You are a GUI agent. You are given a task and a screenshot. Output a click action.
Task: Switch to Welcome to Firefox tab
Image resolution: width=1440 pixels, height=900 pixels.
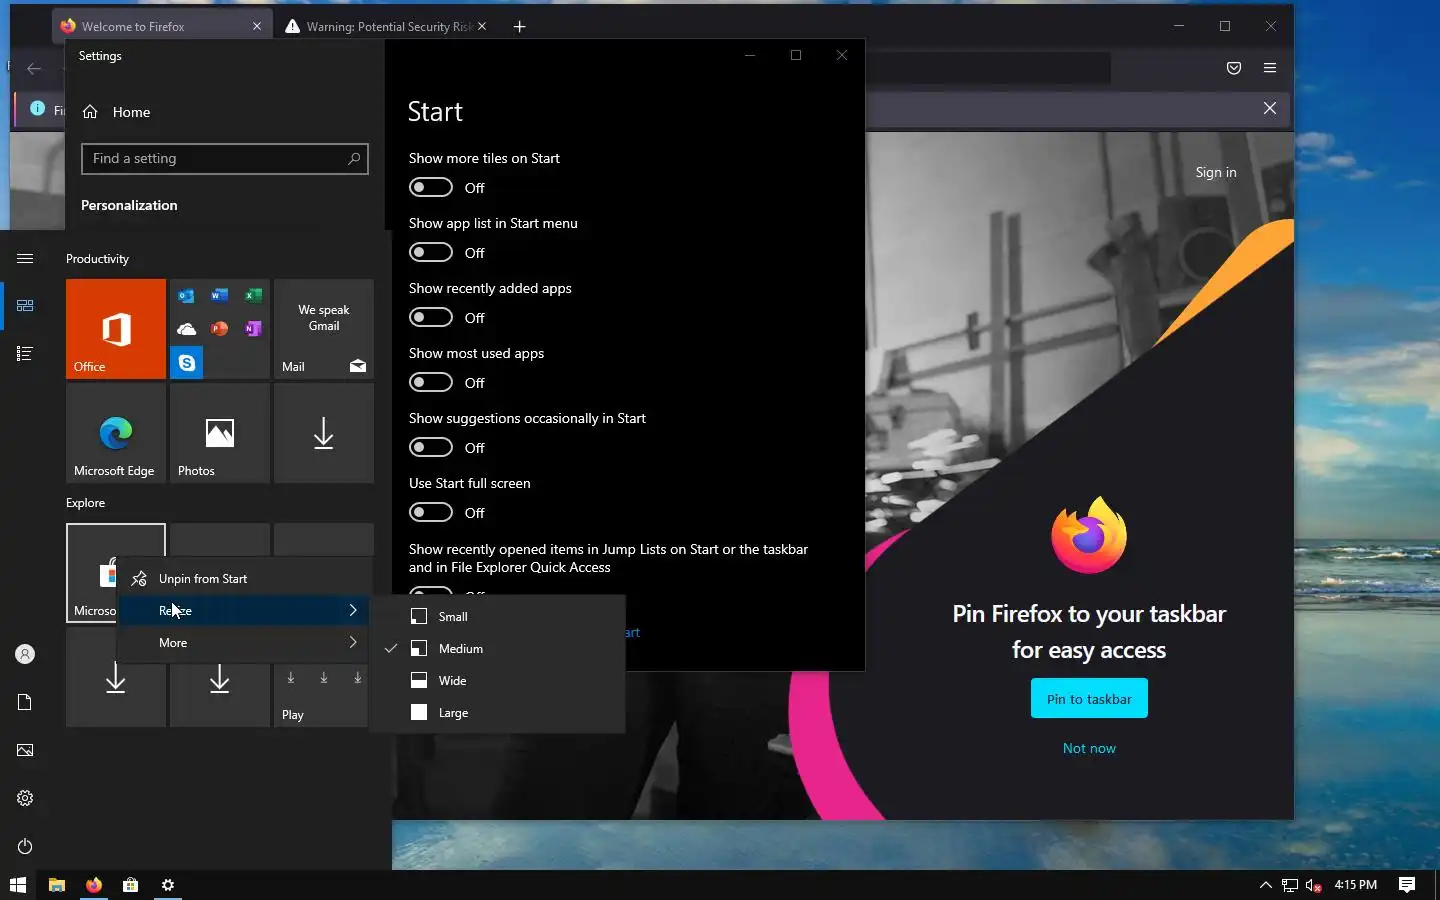pyautogui.click(x=160, y=26)
